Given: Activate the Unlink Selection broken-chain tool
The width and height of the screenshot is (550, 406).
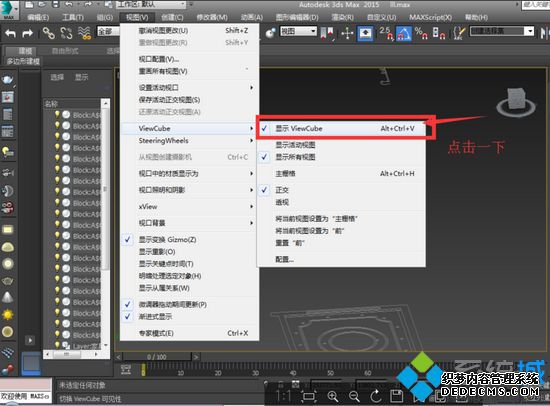Looking at the screenshot, I should [x=66, y=33].
